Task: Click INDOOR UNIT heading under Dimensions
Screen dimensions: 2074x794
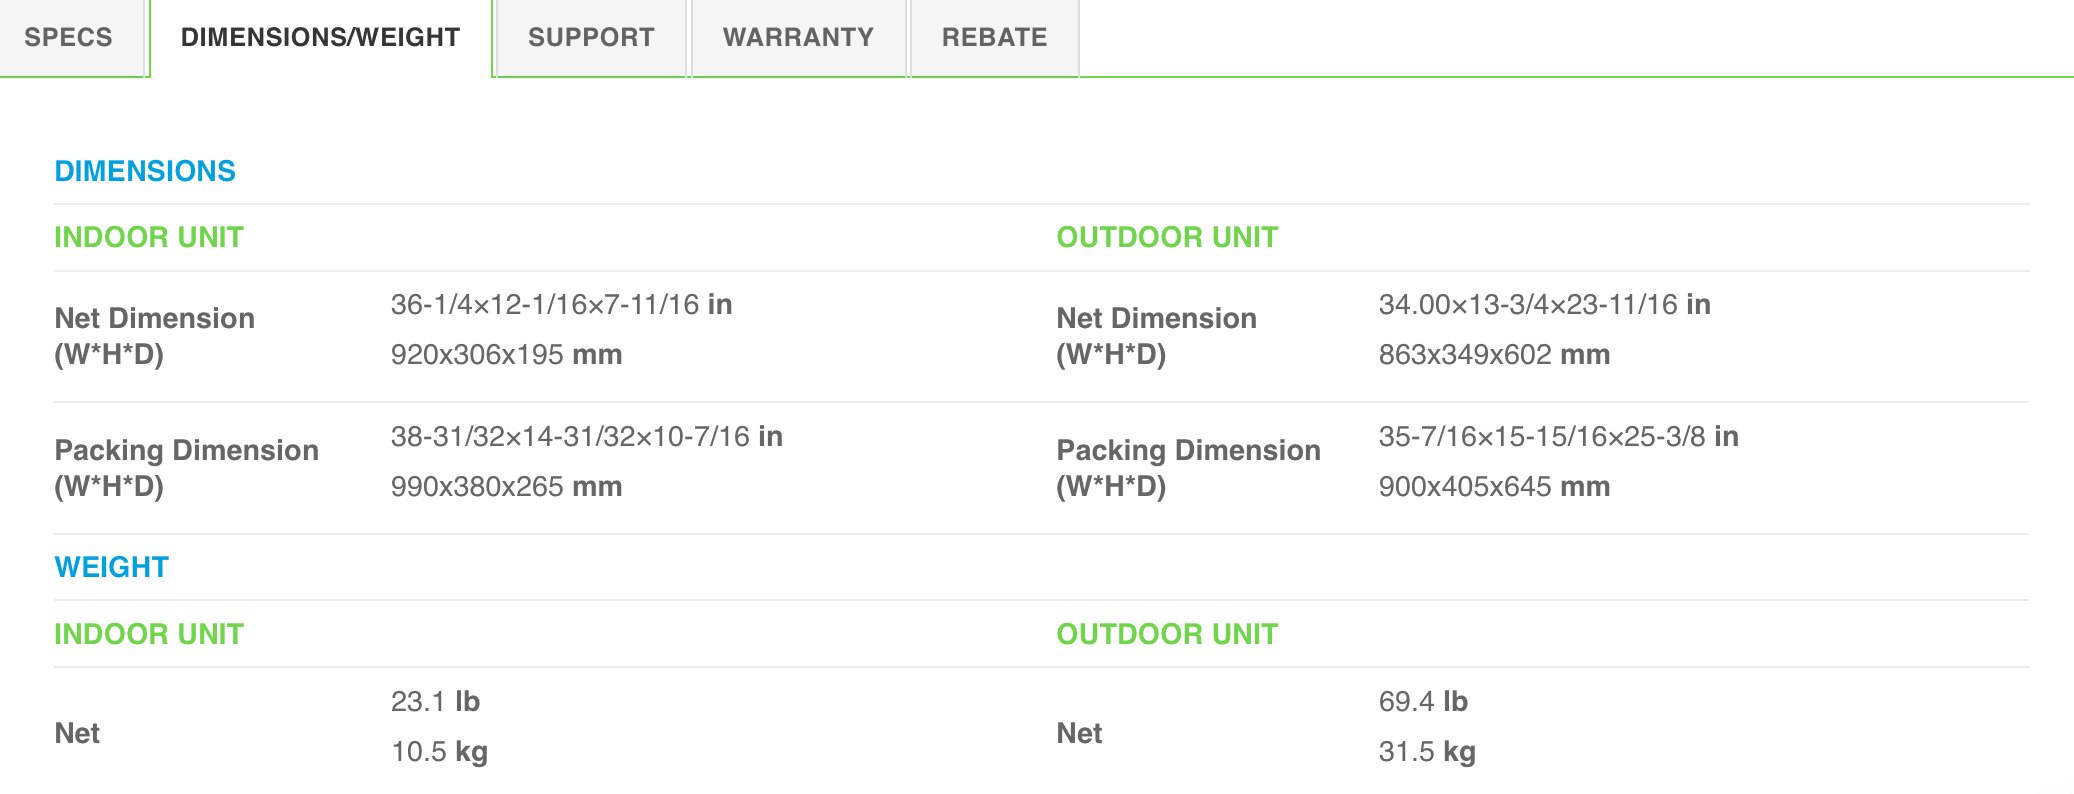Action: (x=149, y=237)
